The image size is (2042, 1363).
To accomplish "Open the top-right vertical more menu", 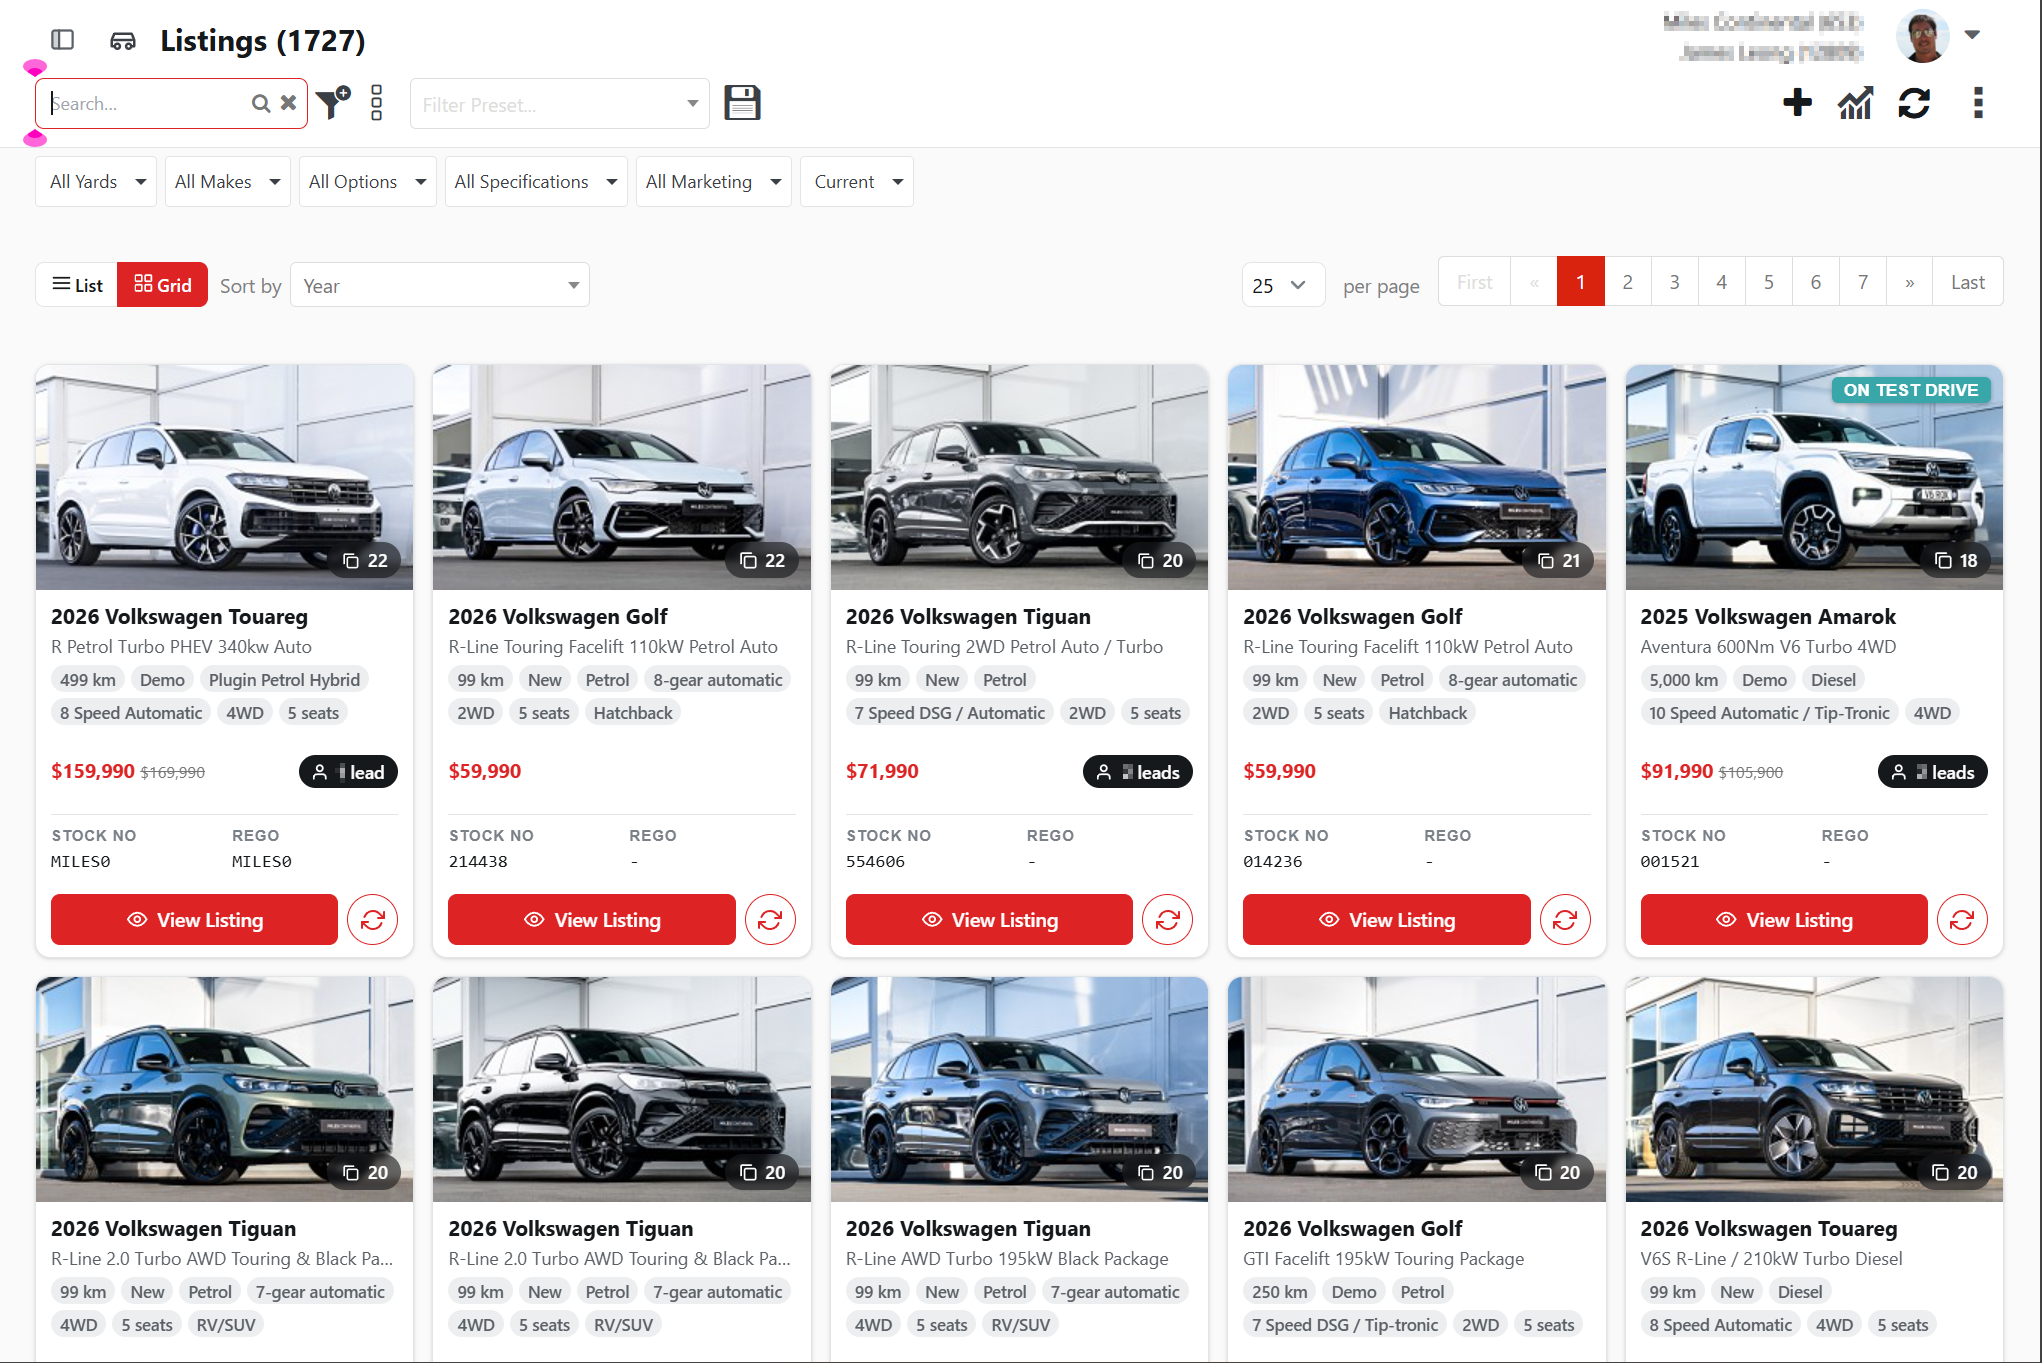I will [x=1978, y=102].
